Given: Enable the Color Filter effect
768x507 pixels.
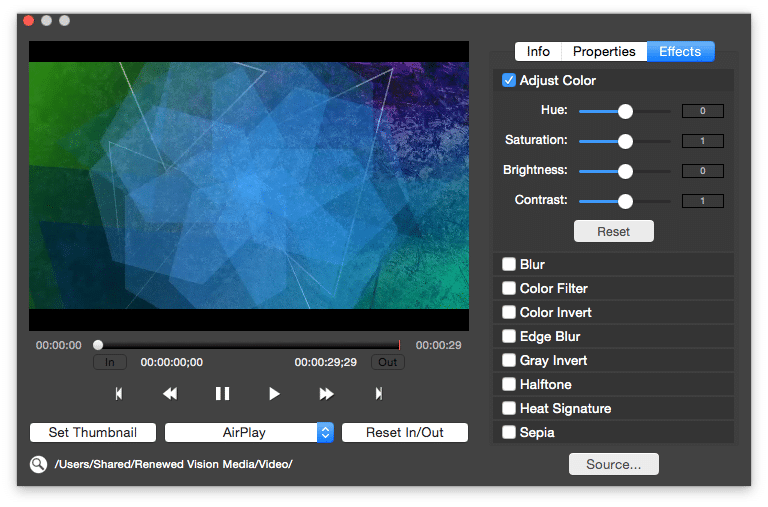Looking at the screenshot, I should [x=509, y=288].
